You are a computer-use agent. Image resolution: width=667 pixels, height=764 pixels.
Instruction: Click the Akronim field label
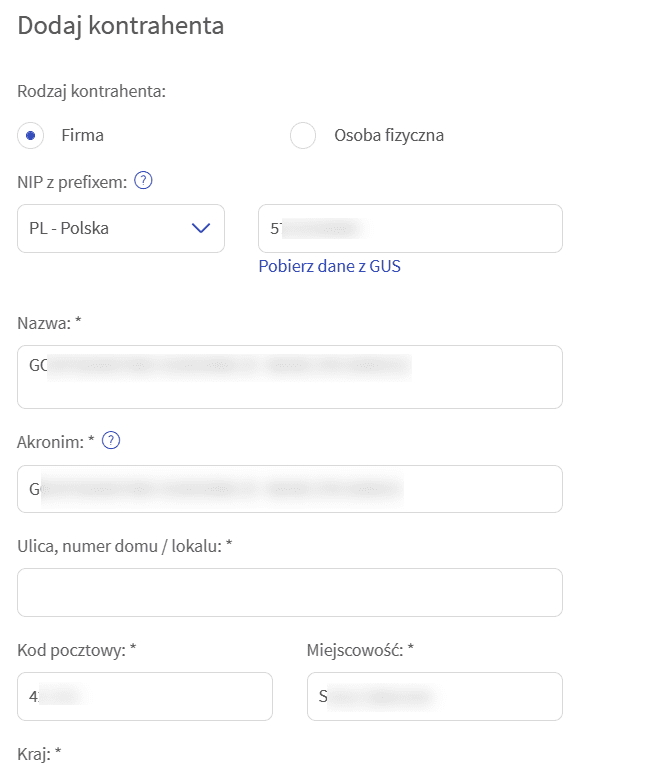click(56, 442)
